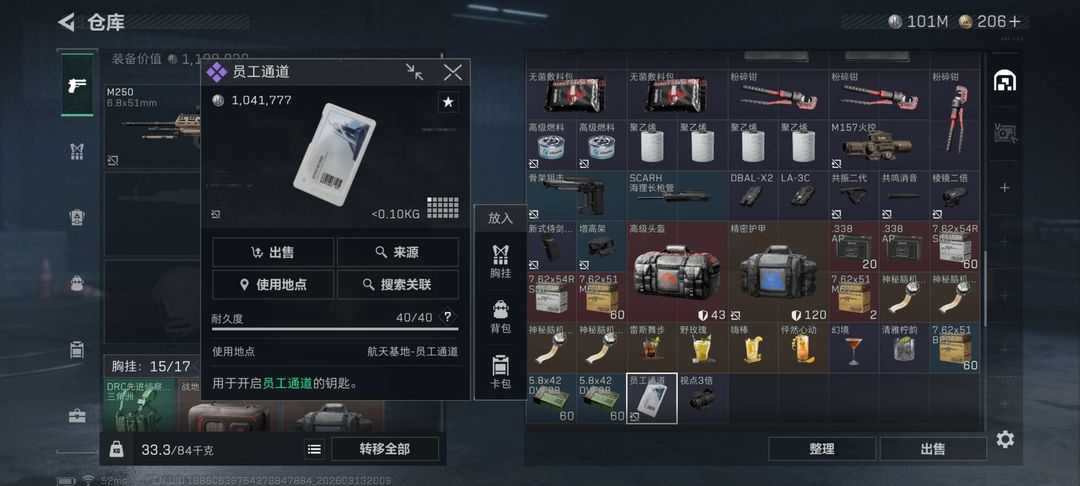
Task: Favorite the item with the star icon
Action: 448,102
